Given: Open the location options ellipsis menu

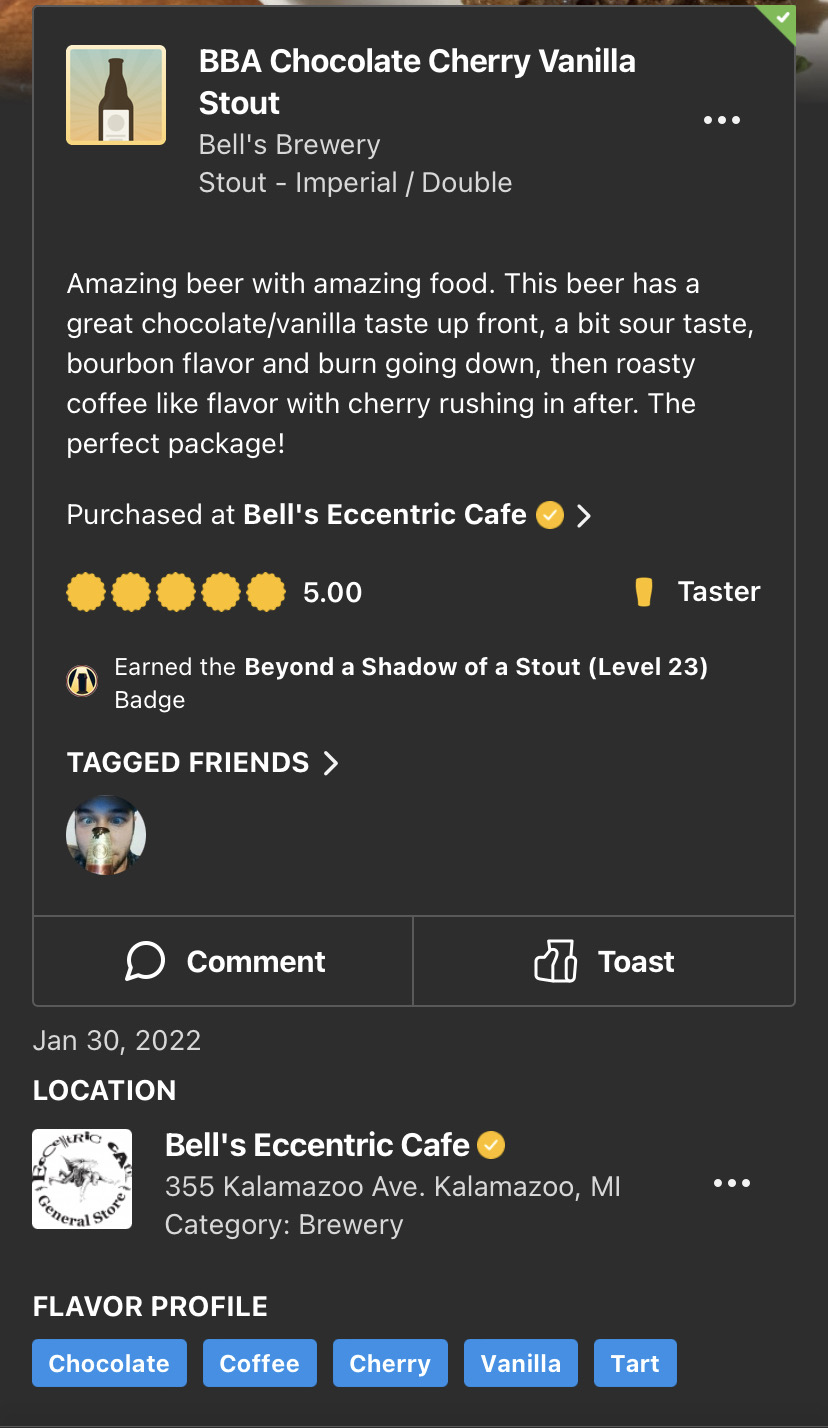Looking at the screenshot, I should (x=731, y=1184).
